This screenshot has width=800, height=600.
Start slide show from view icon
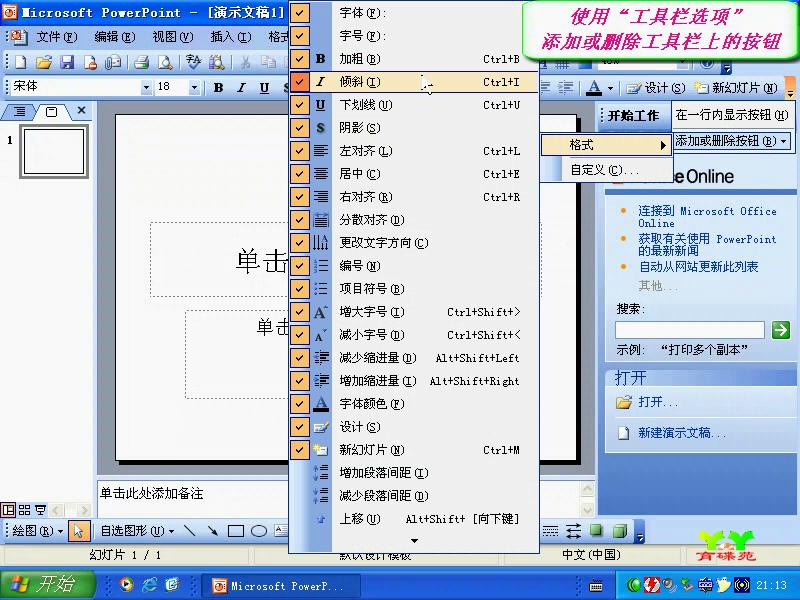coord(40,510)
